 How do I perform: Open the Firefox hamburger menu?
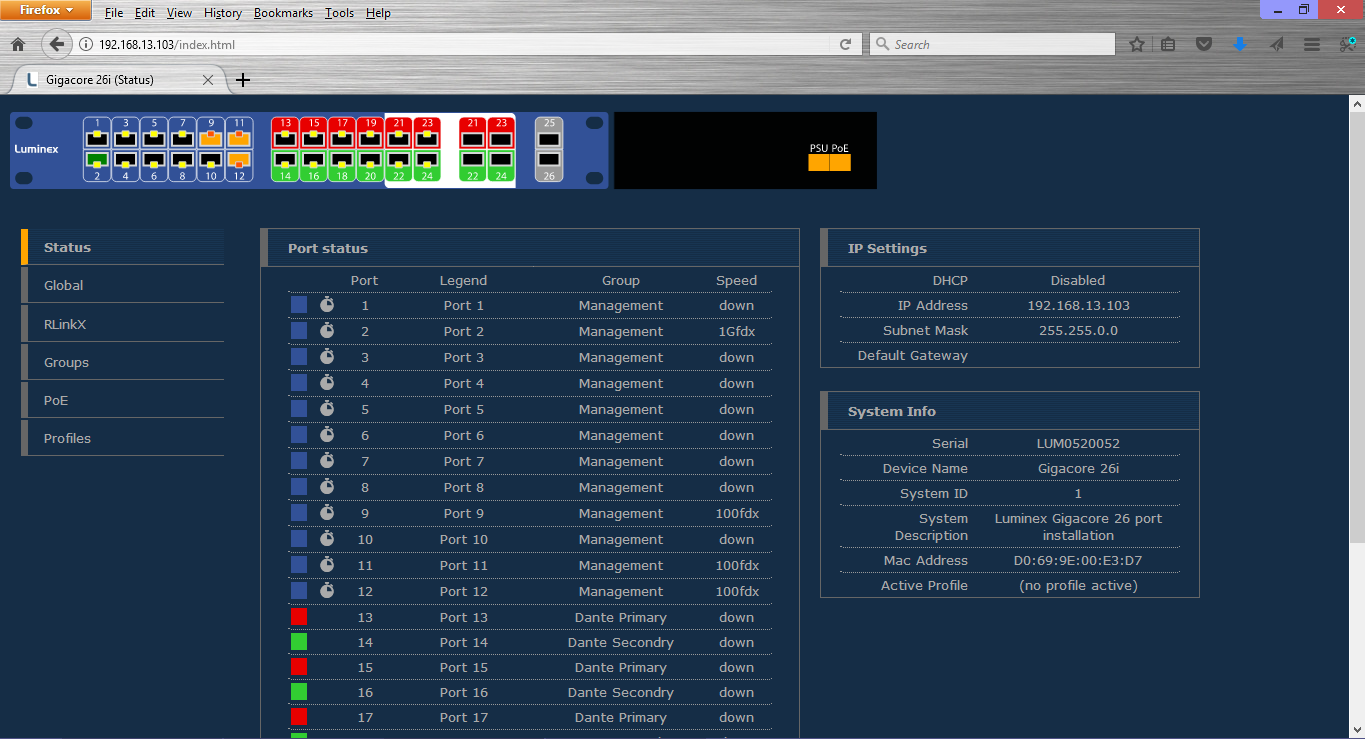pyautogui.click(x=1312, y=44)
